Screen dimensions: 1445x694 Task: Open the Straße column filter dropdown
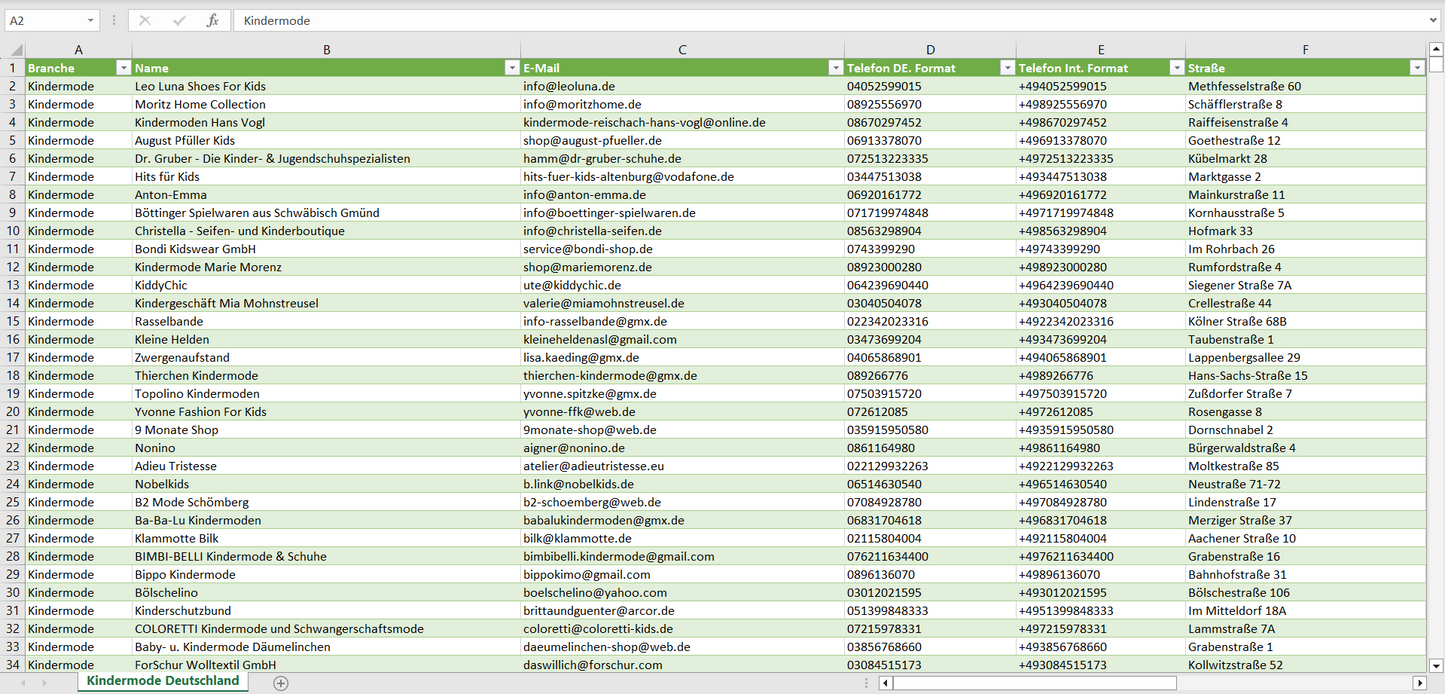[1416, 68]
